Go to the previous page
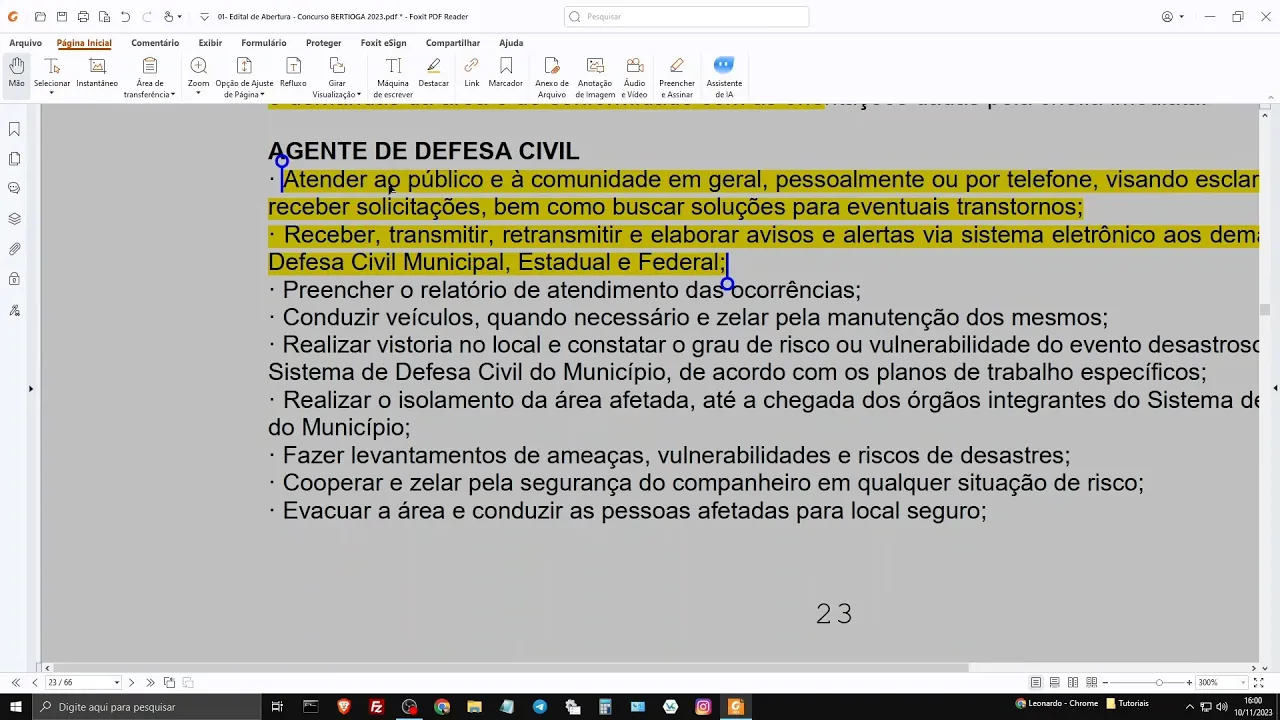The width and height of the screenshot is (1280, 720). (35, 682)
